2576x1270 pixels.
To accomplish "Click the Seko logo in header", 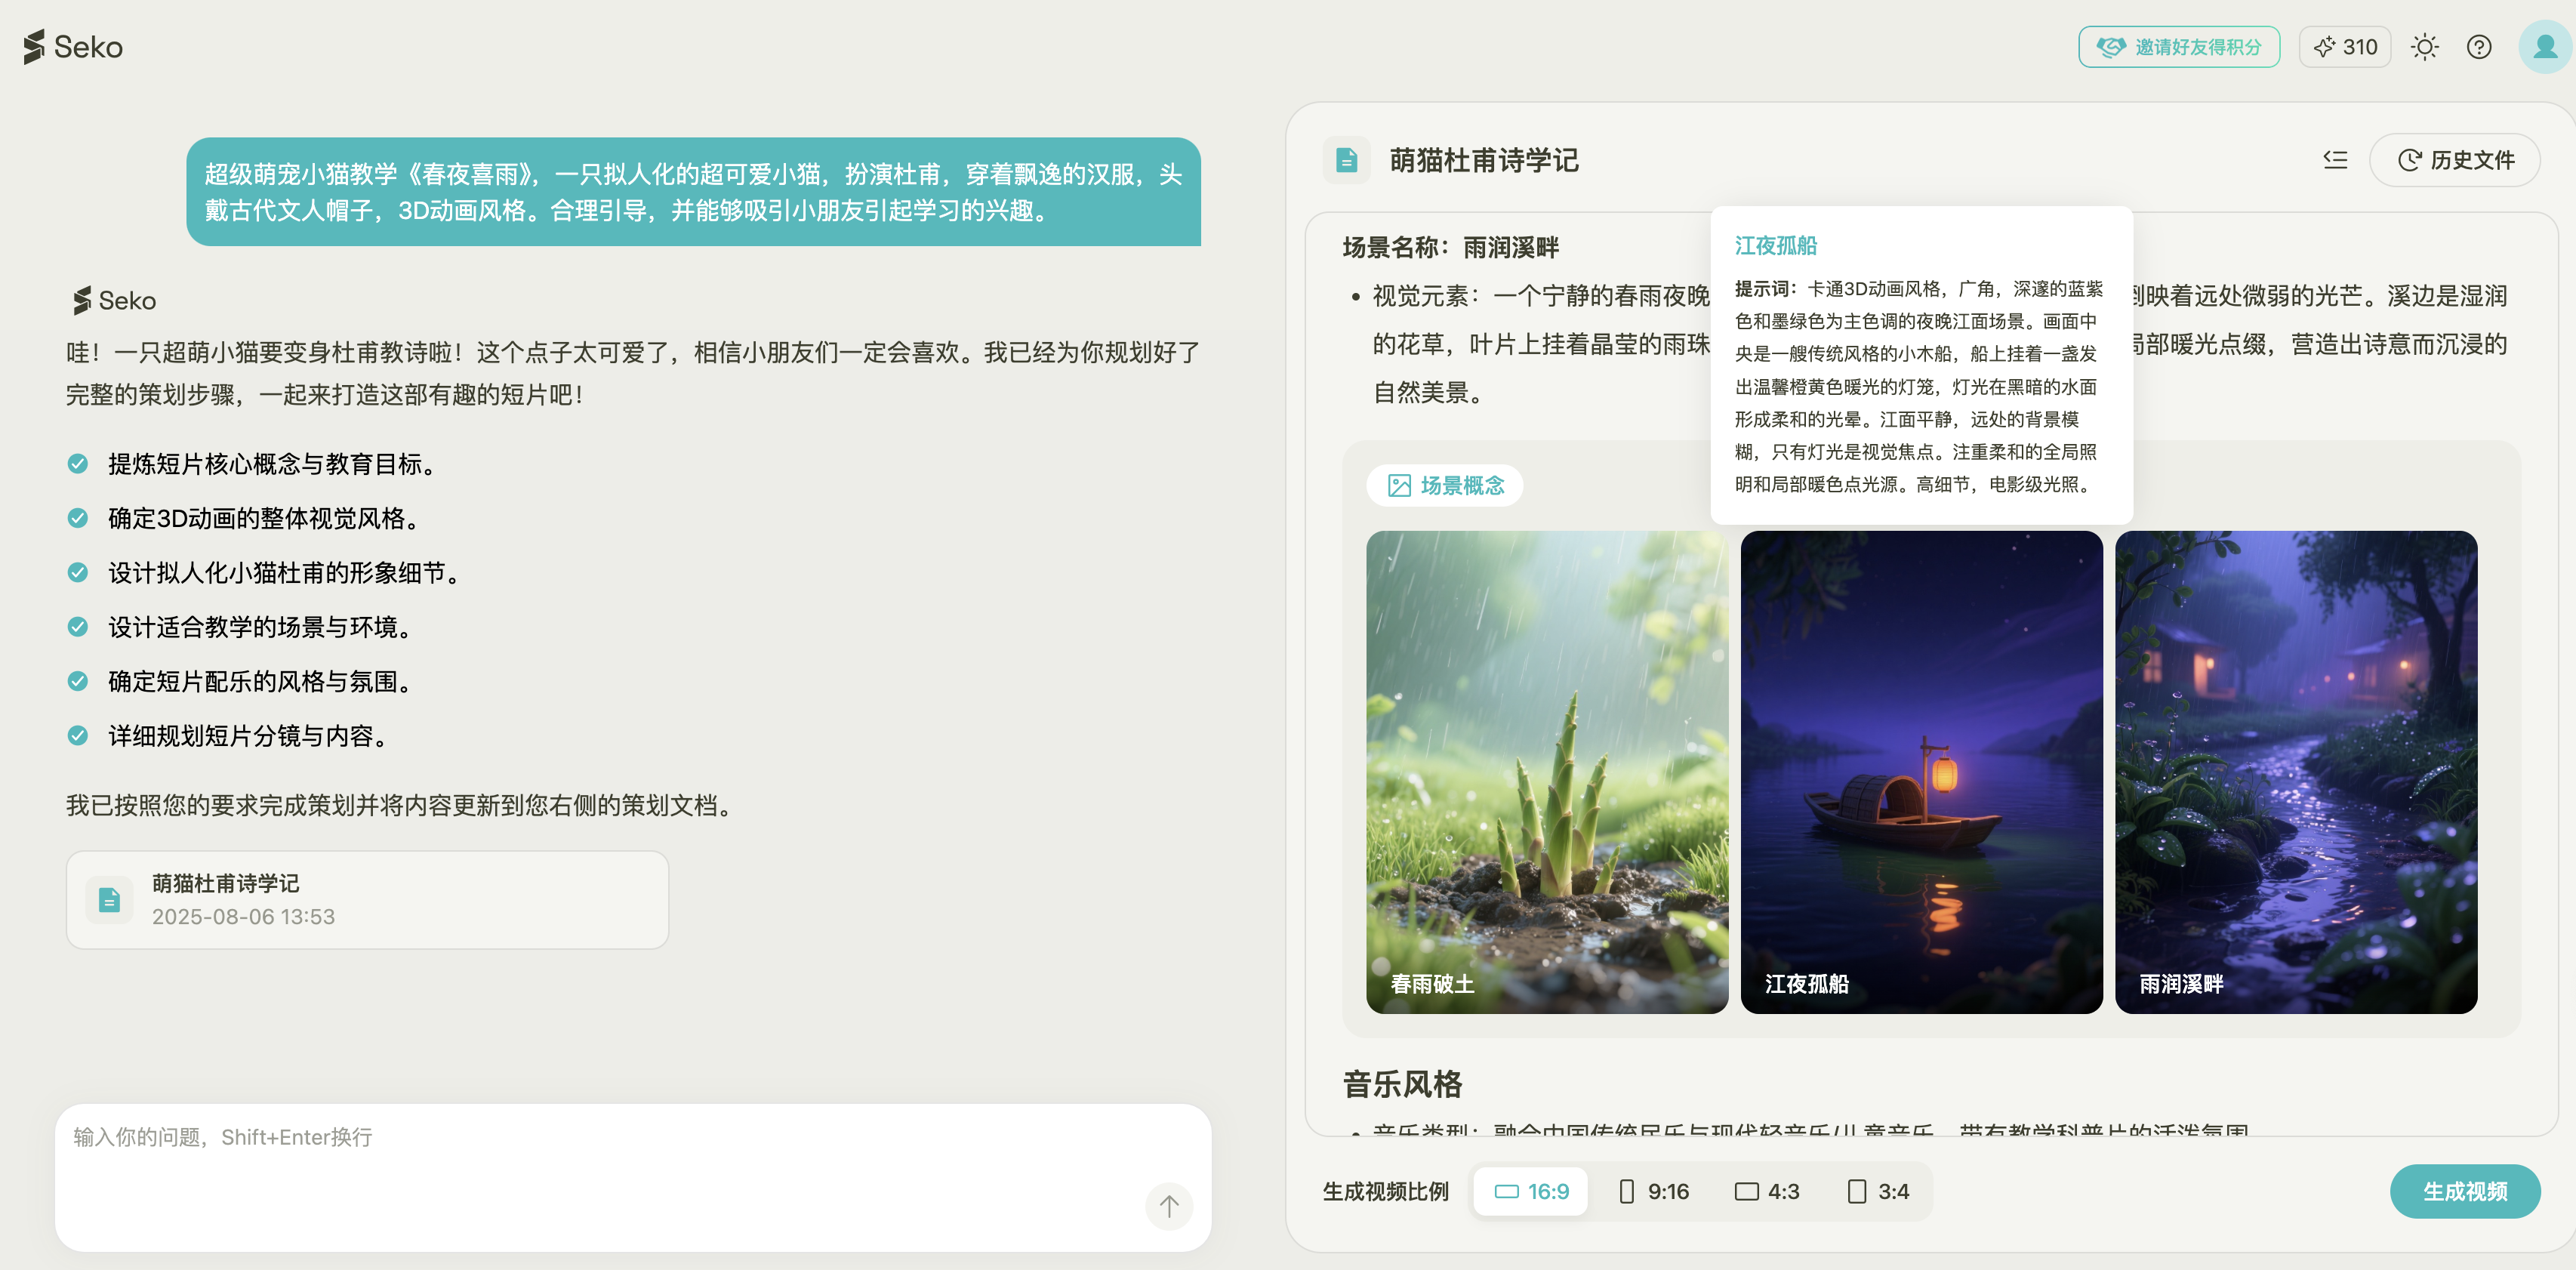I will click(x=73, y=47).
